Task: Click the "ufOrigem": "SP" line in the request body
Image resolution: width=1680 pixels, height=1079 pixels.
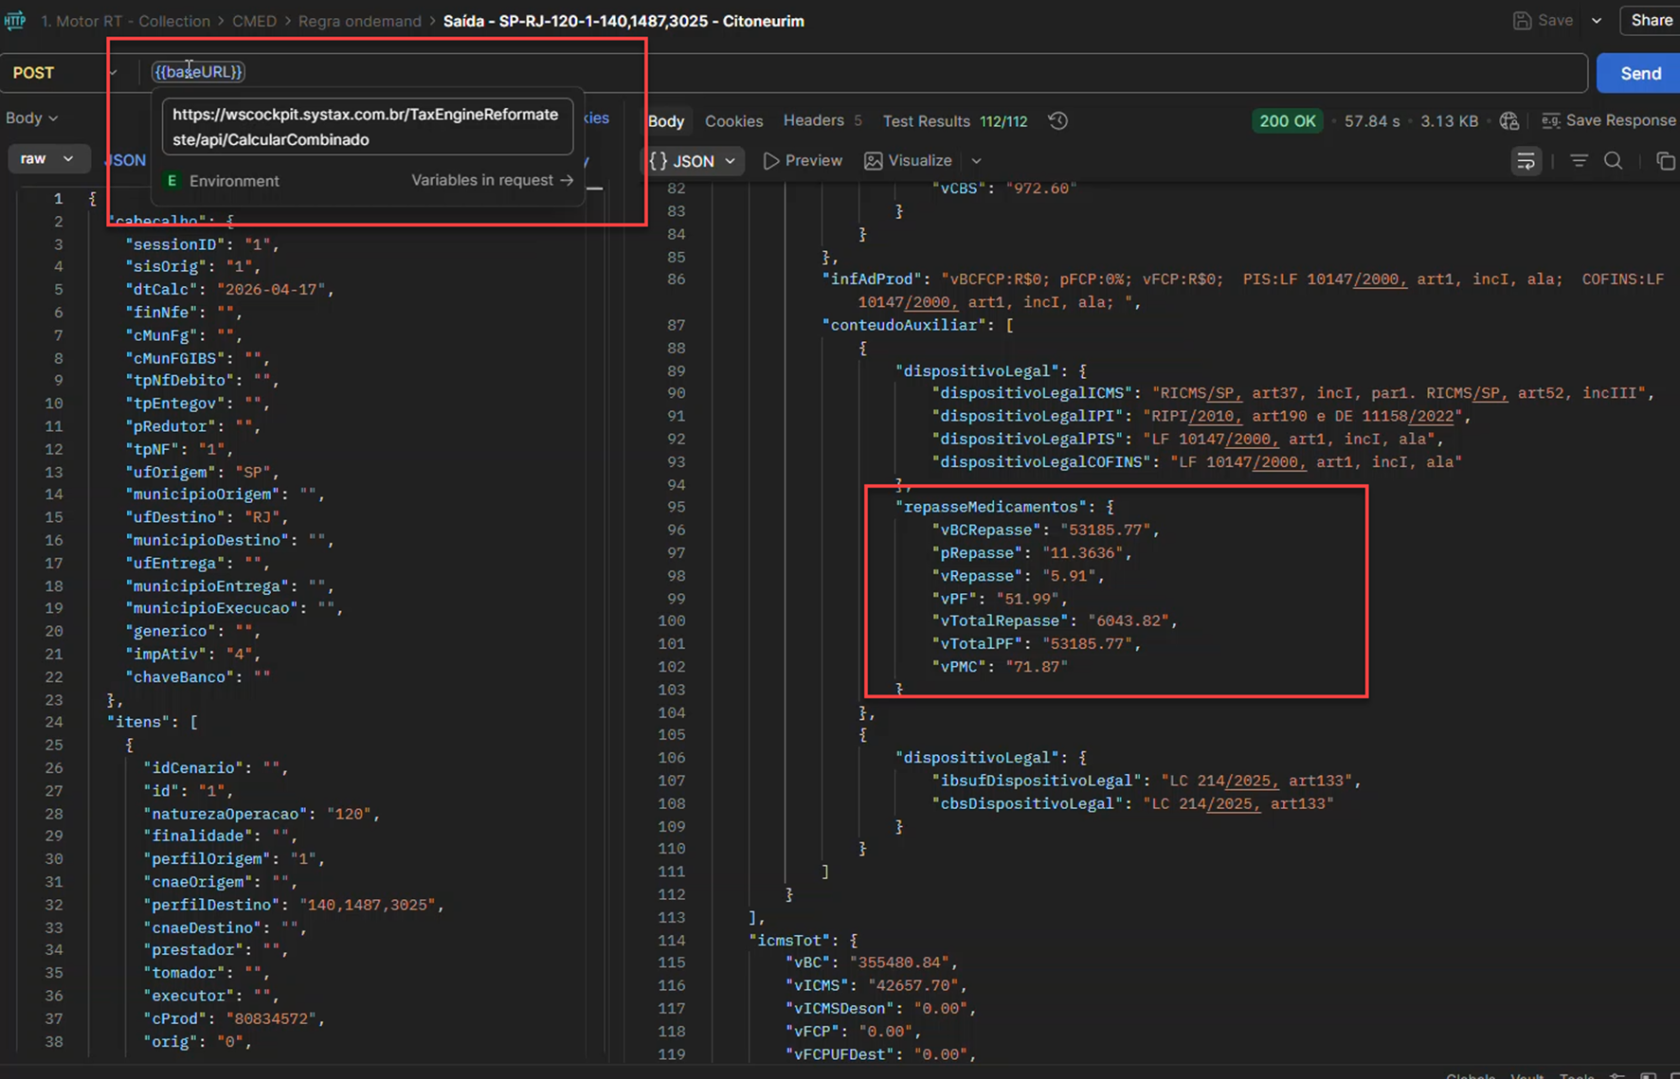Action: 203,472
